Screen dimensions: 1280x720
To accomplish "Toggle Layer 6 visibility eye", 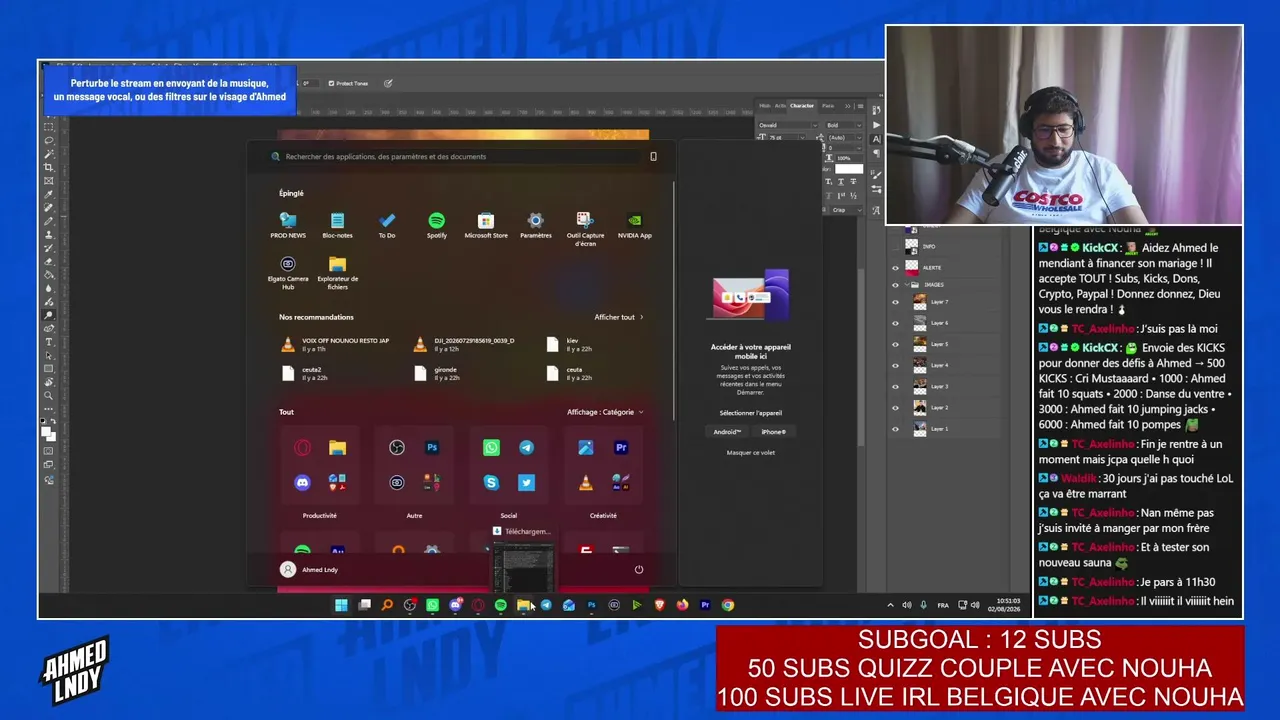I will (895, 323).
